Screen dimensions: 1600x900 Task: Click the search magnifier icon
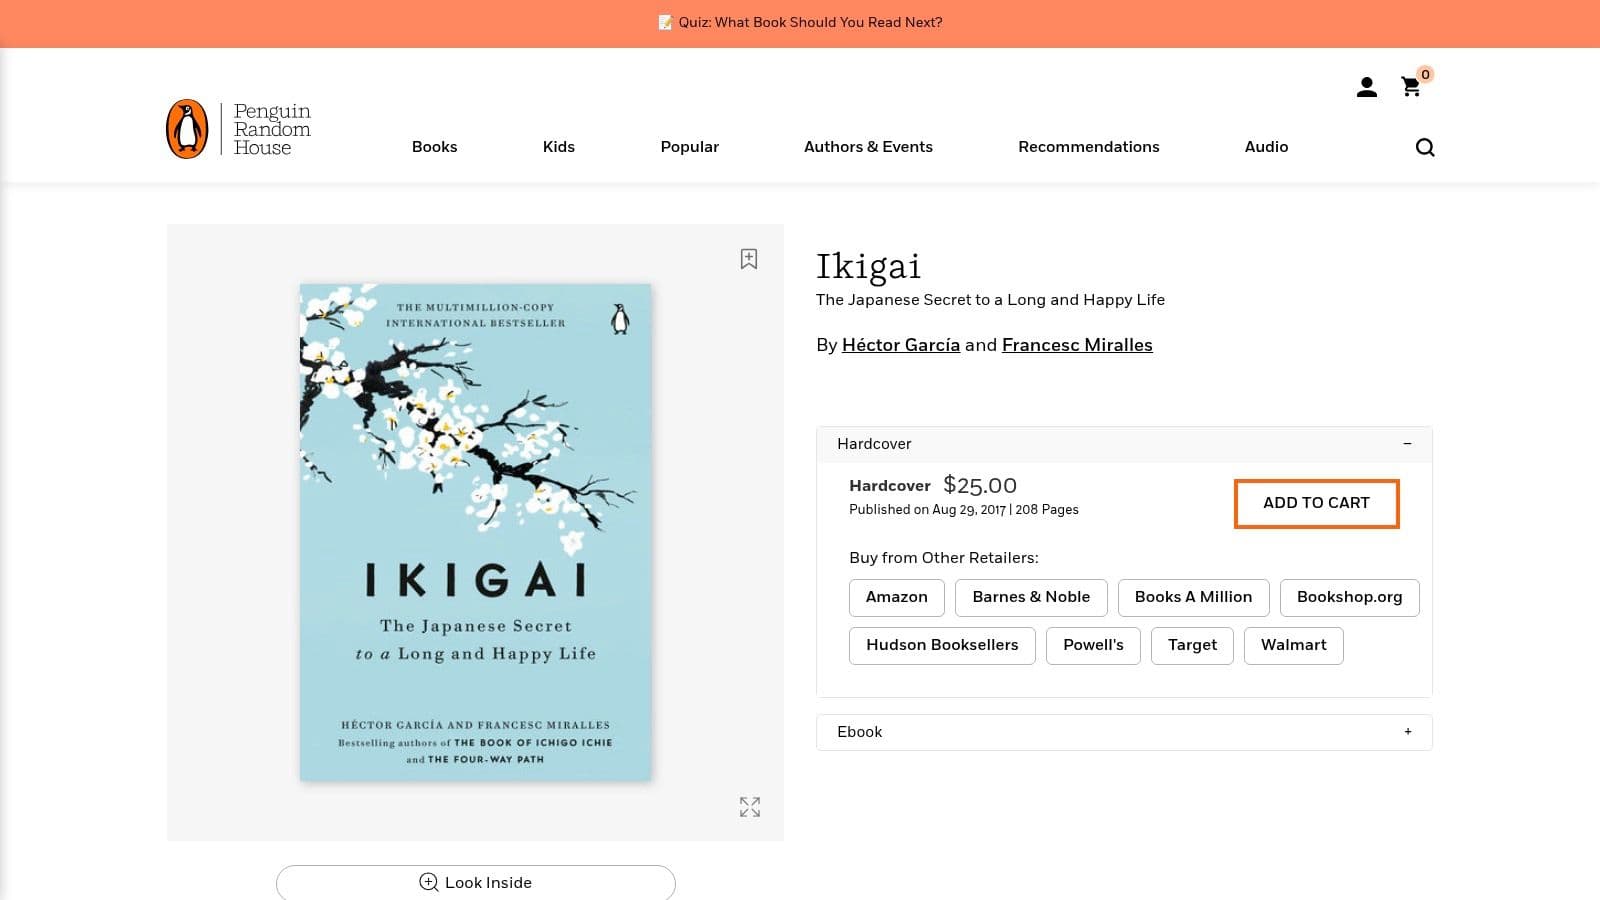(x=1425, y=147)
